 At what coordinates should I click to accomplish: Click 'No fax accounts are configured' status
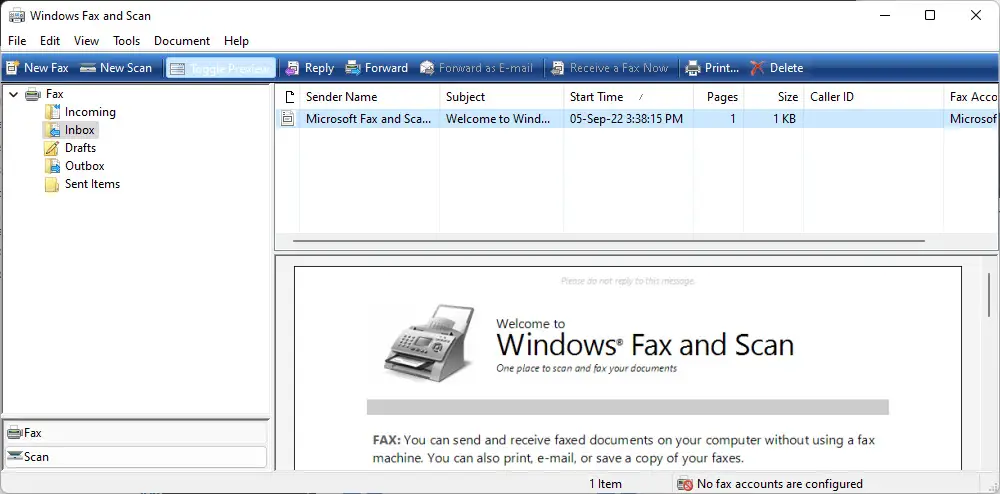tap(779, 484)
